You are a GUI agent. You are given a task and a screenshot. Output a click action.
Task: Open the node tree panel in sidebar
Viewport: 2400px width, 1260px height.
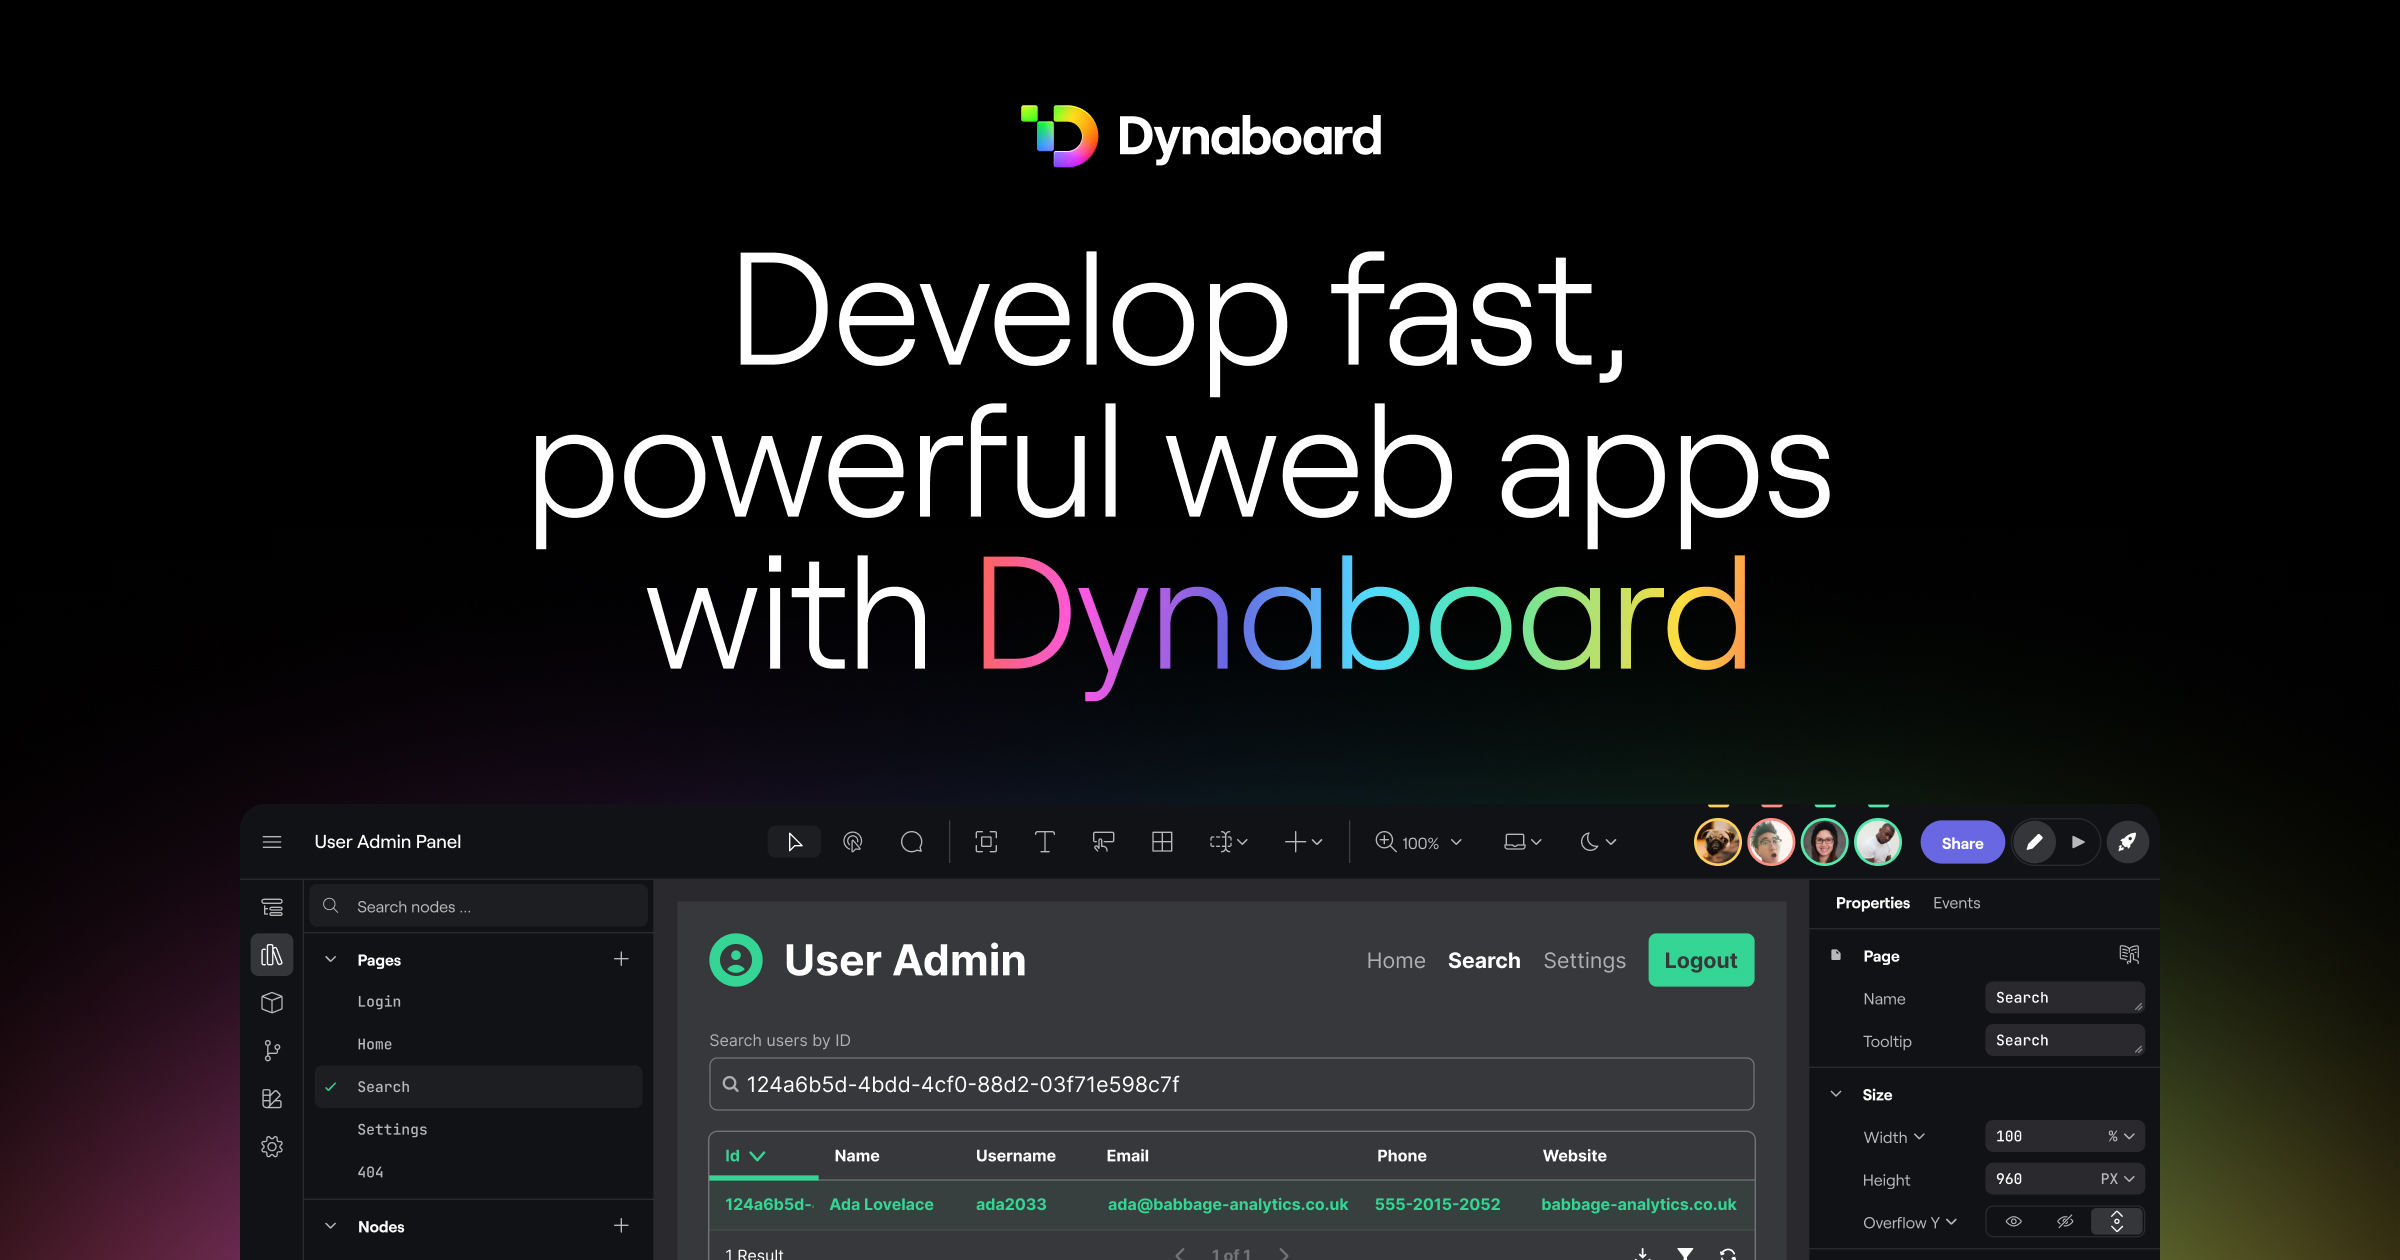click(272, 906)
